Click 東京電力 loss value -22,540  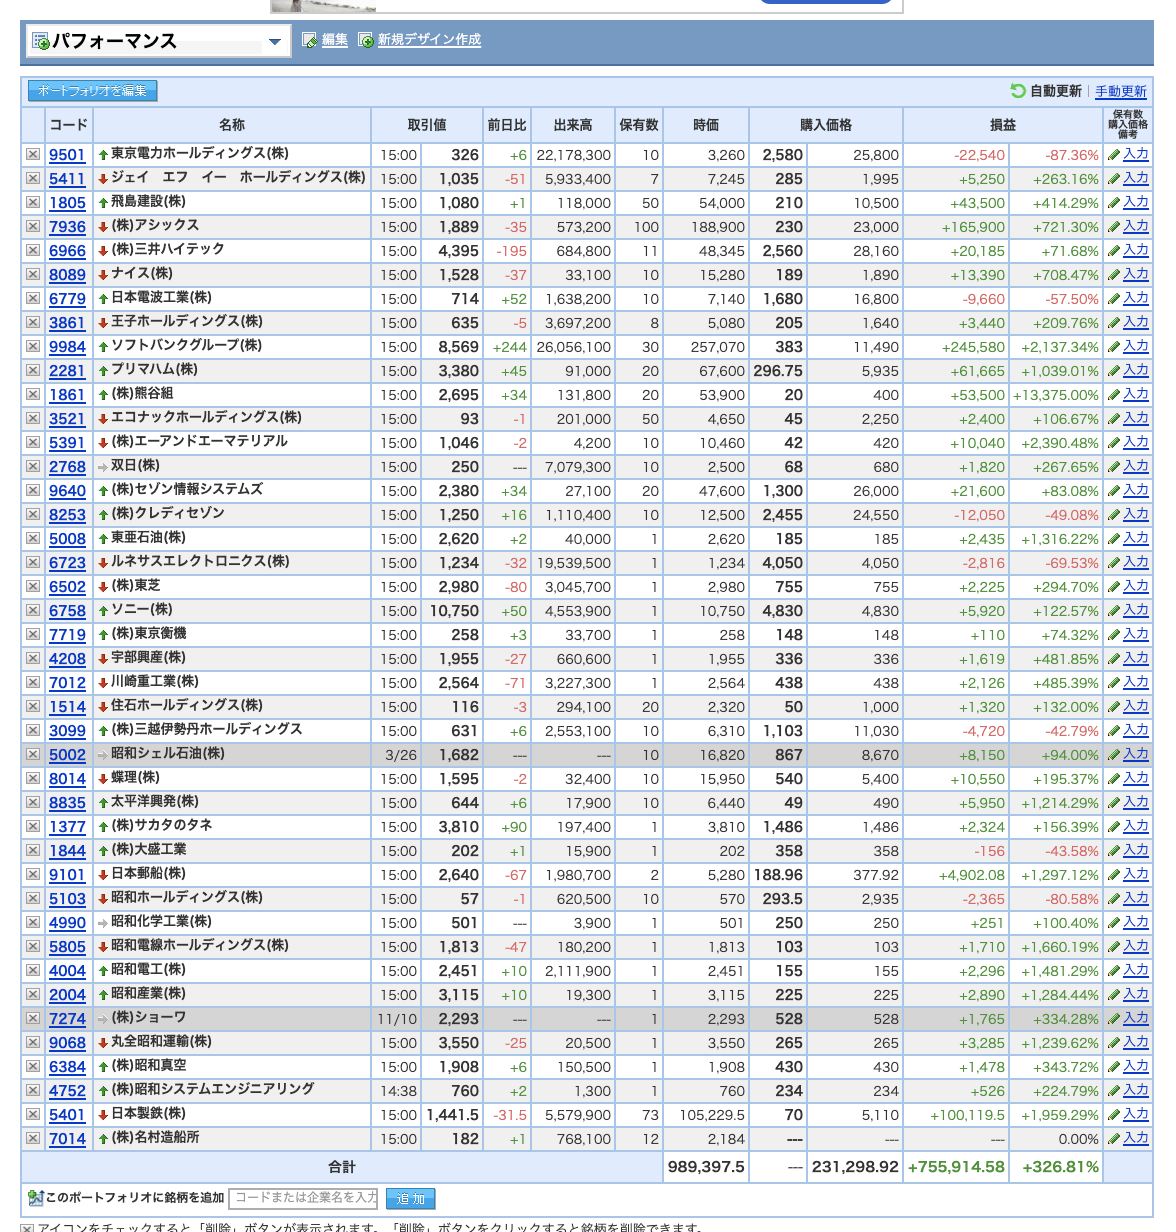tap(980, 155)
